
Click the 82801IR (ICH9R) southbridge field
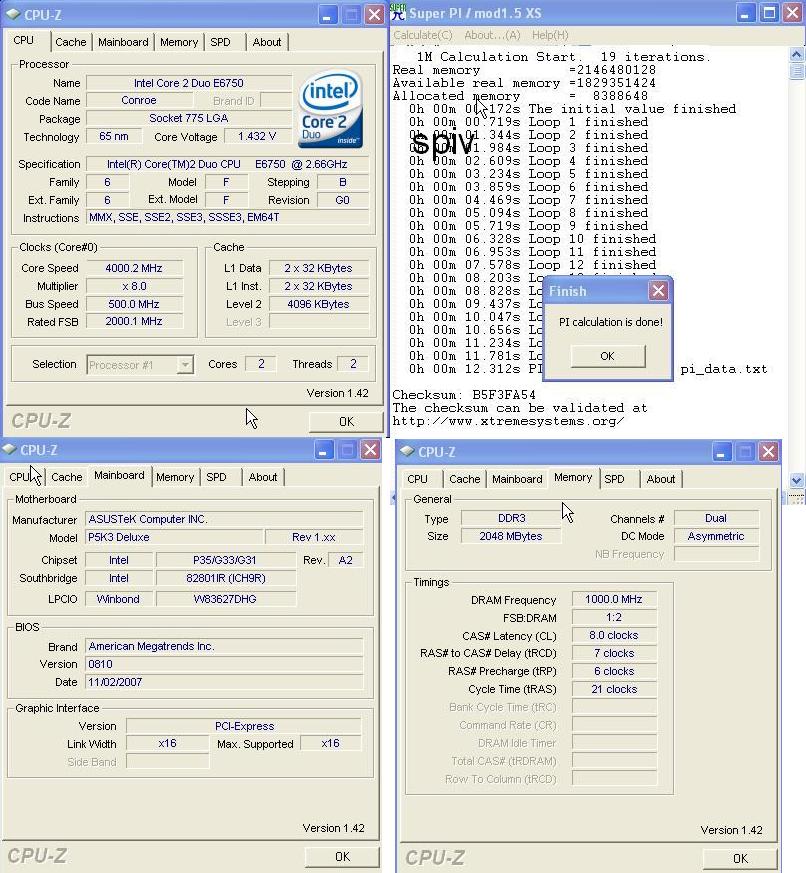(x=226, y=578)
